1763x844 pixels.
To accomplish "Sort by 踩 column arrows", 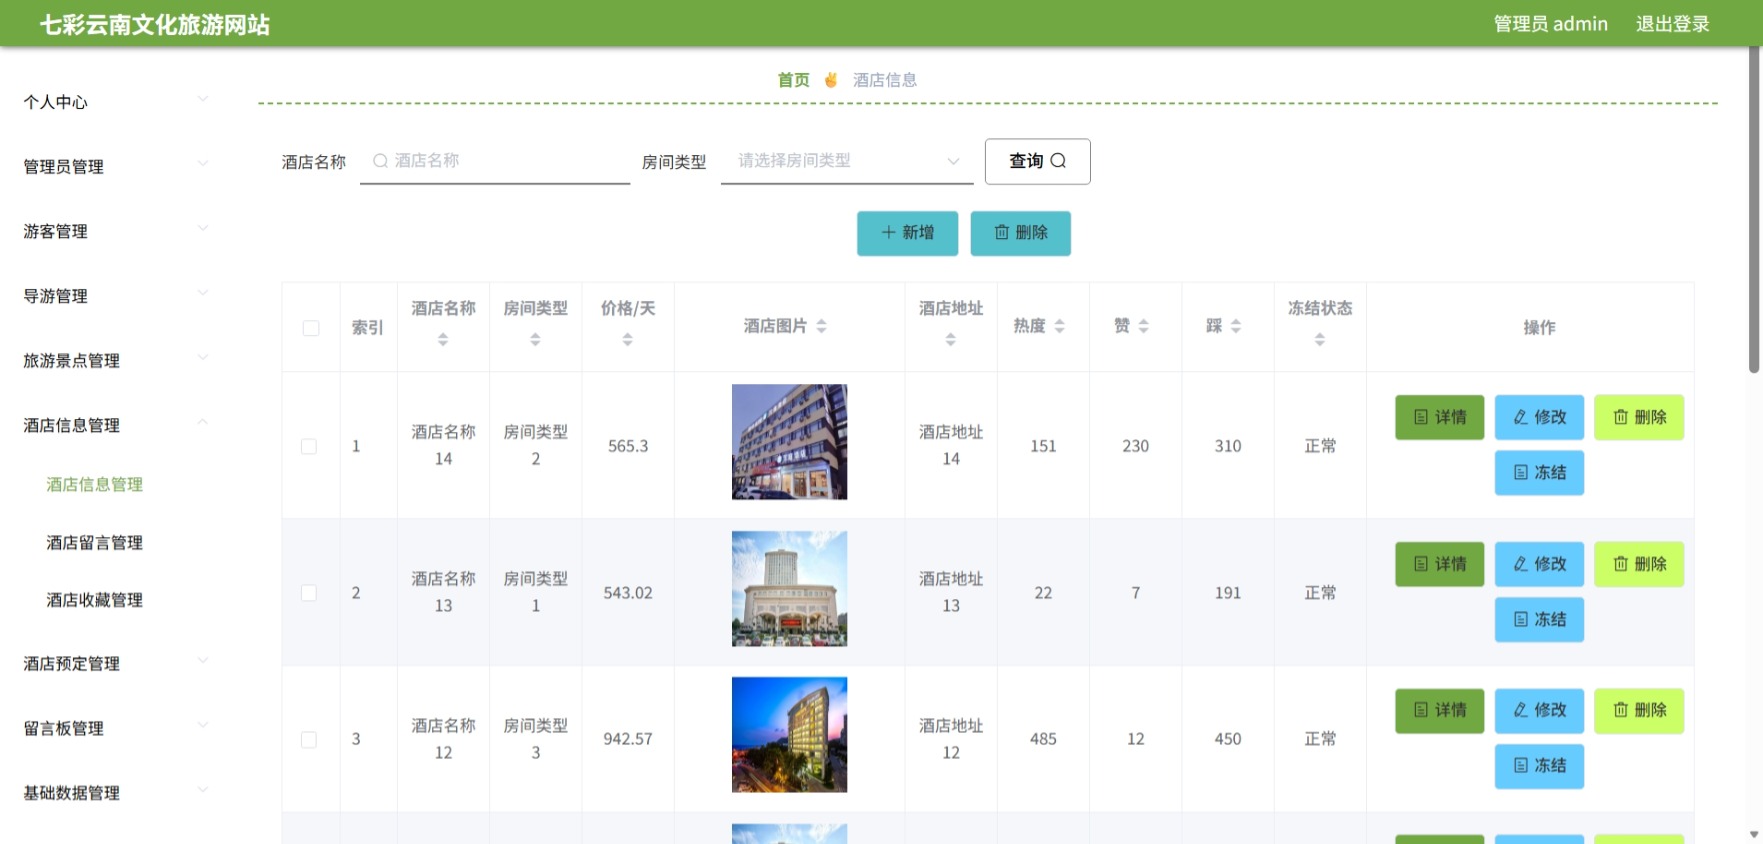I will (x=1236, y=326).
